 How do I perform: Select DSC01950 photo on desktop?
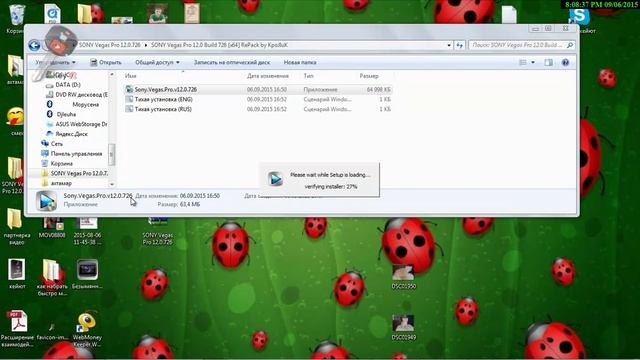[403, 277]
